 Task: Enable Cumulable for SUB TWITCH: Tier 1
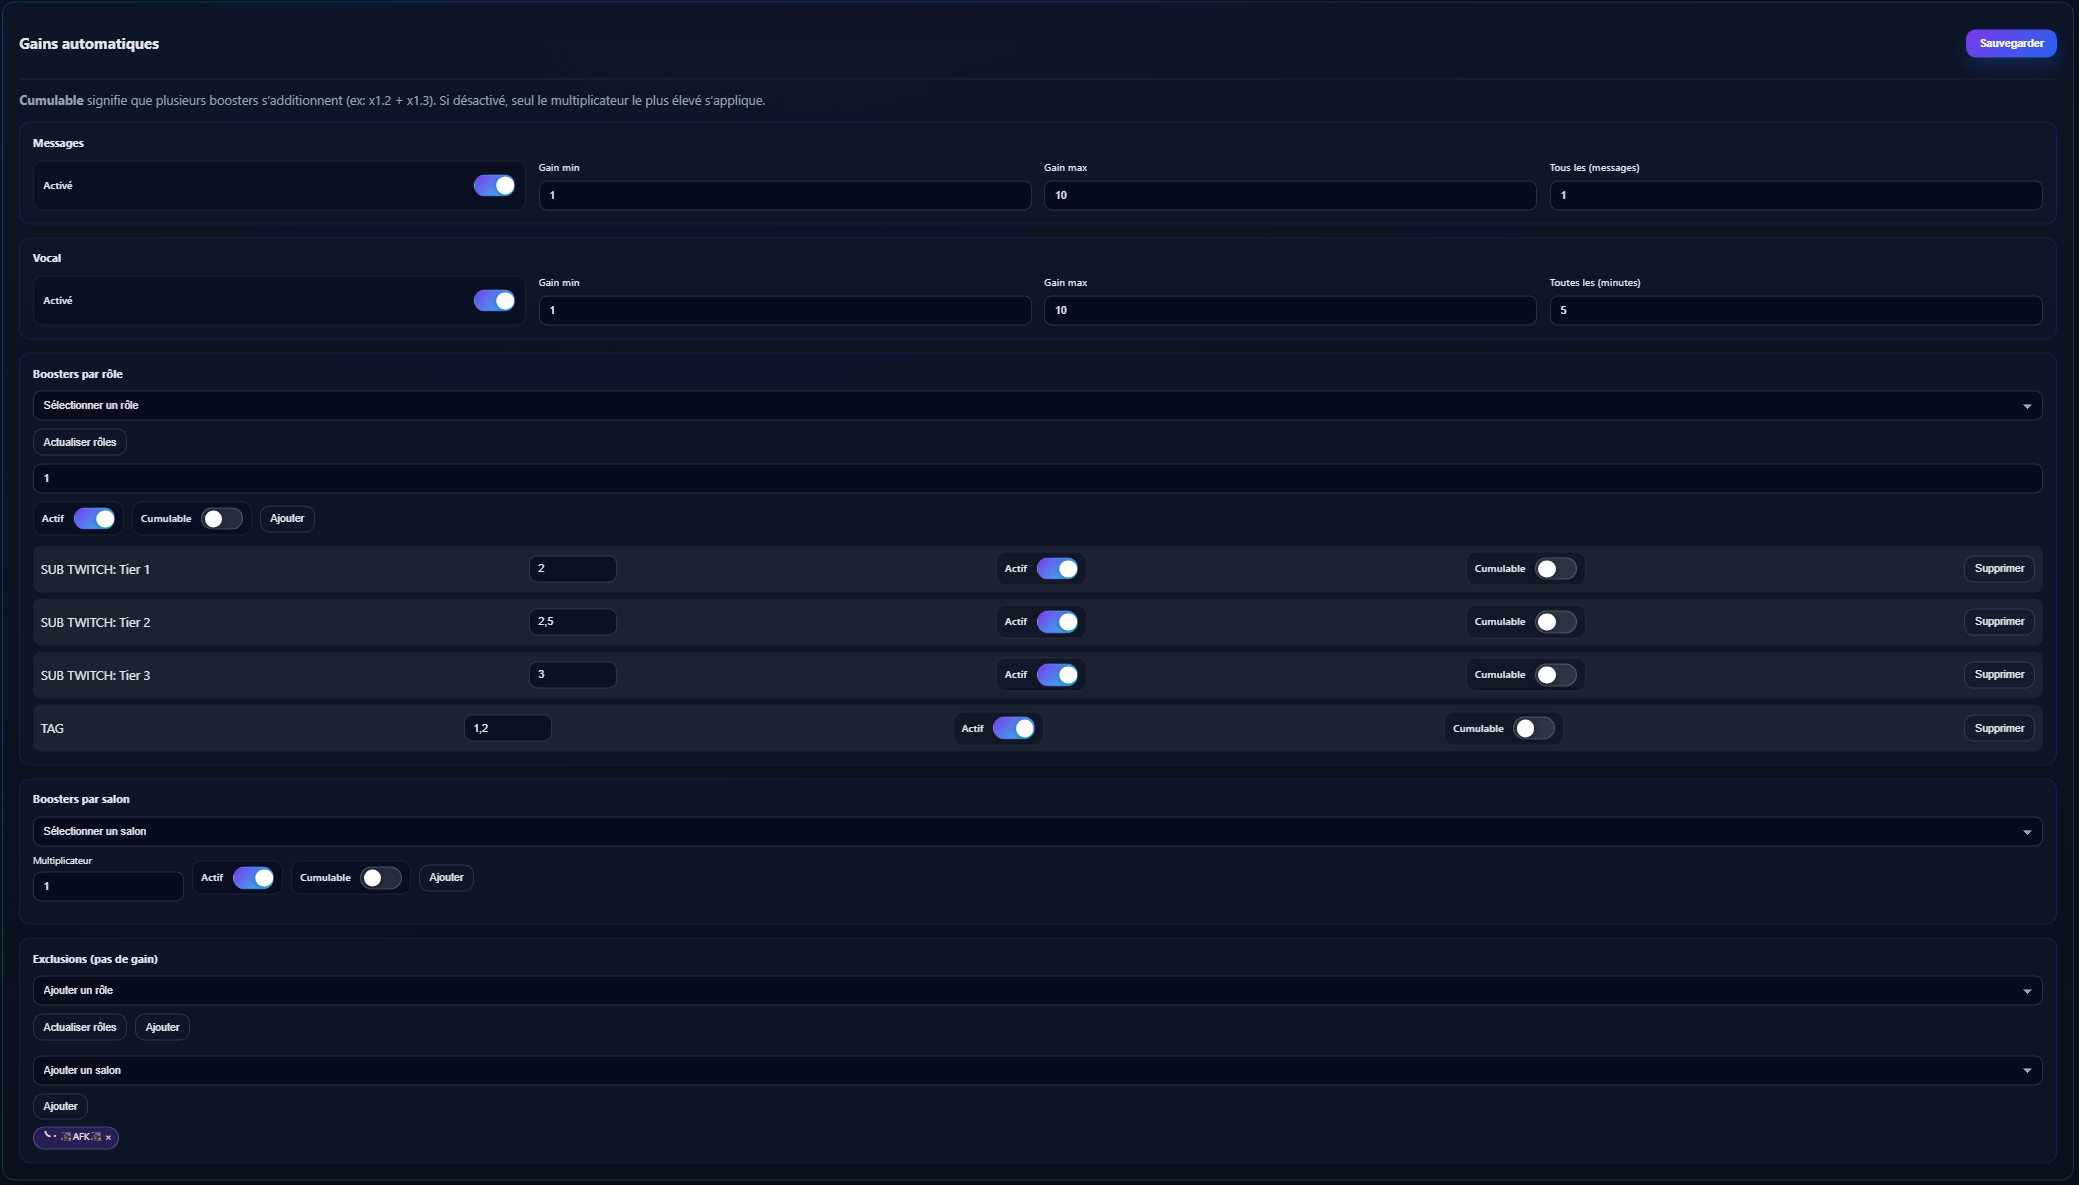click(1555, 569)
